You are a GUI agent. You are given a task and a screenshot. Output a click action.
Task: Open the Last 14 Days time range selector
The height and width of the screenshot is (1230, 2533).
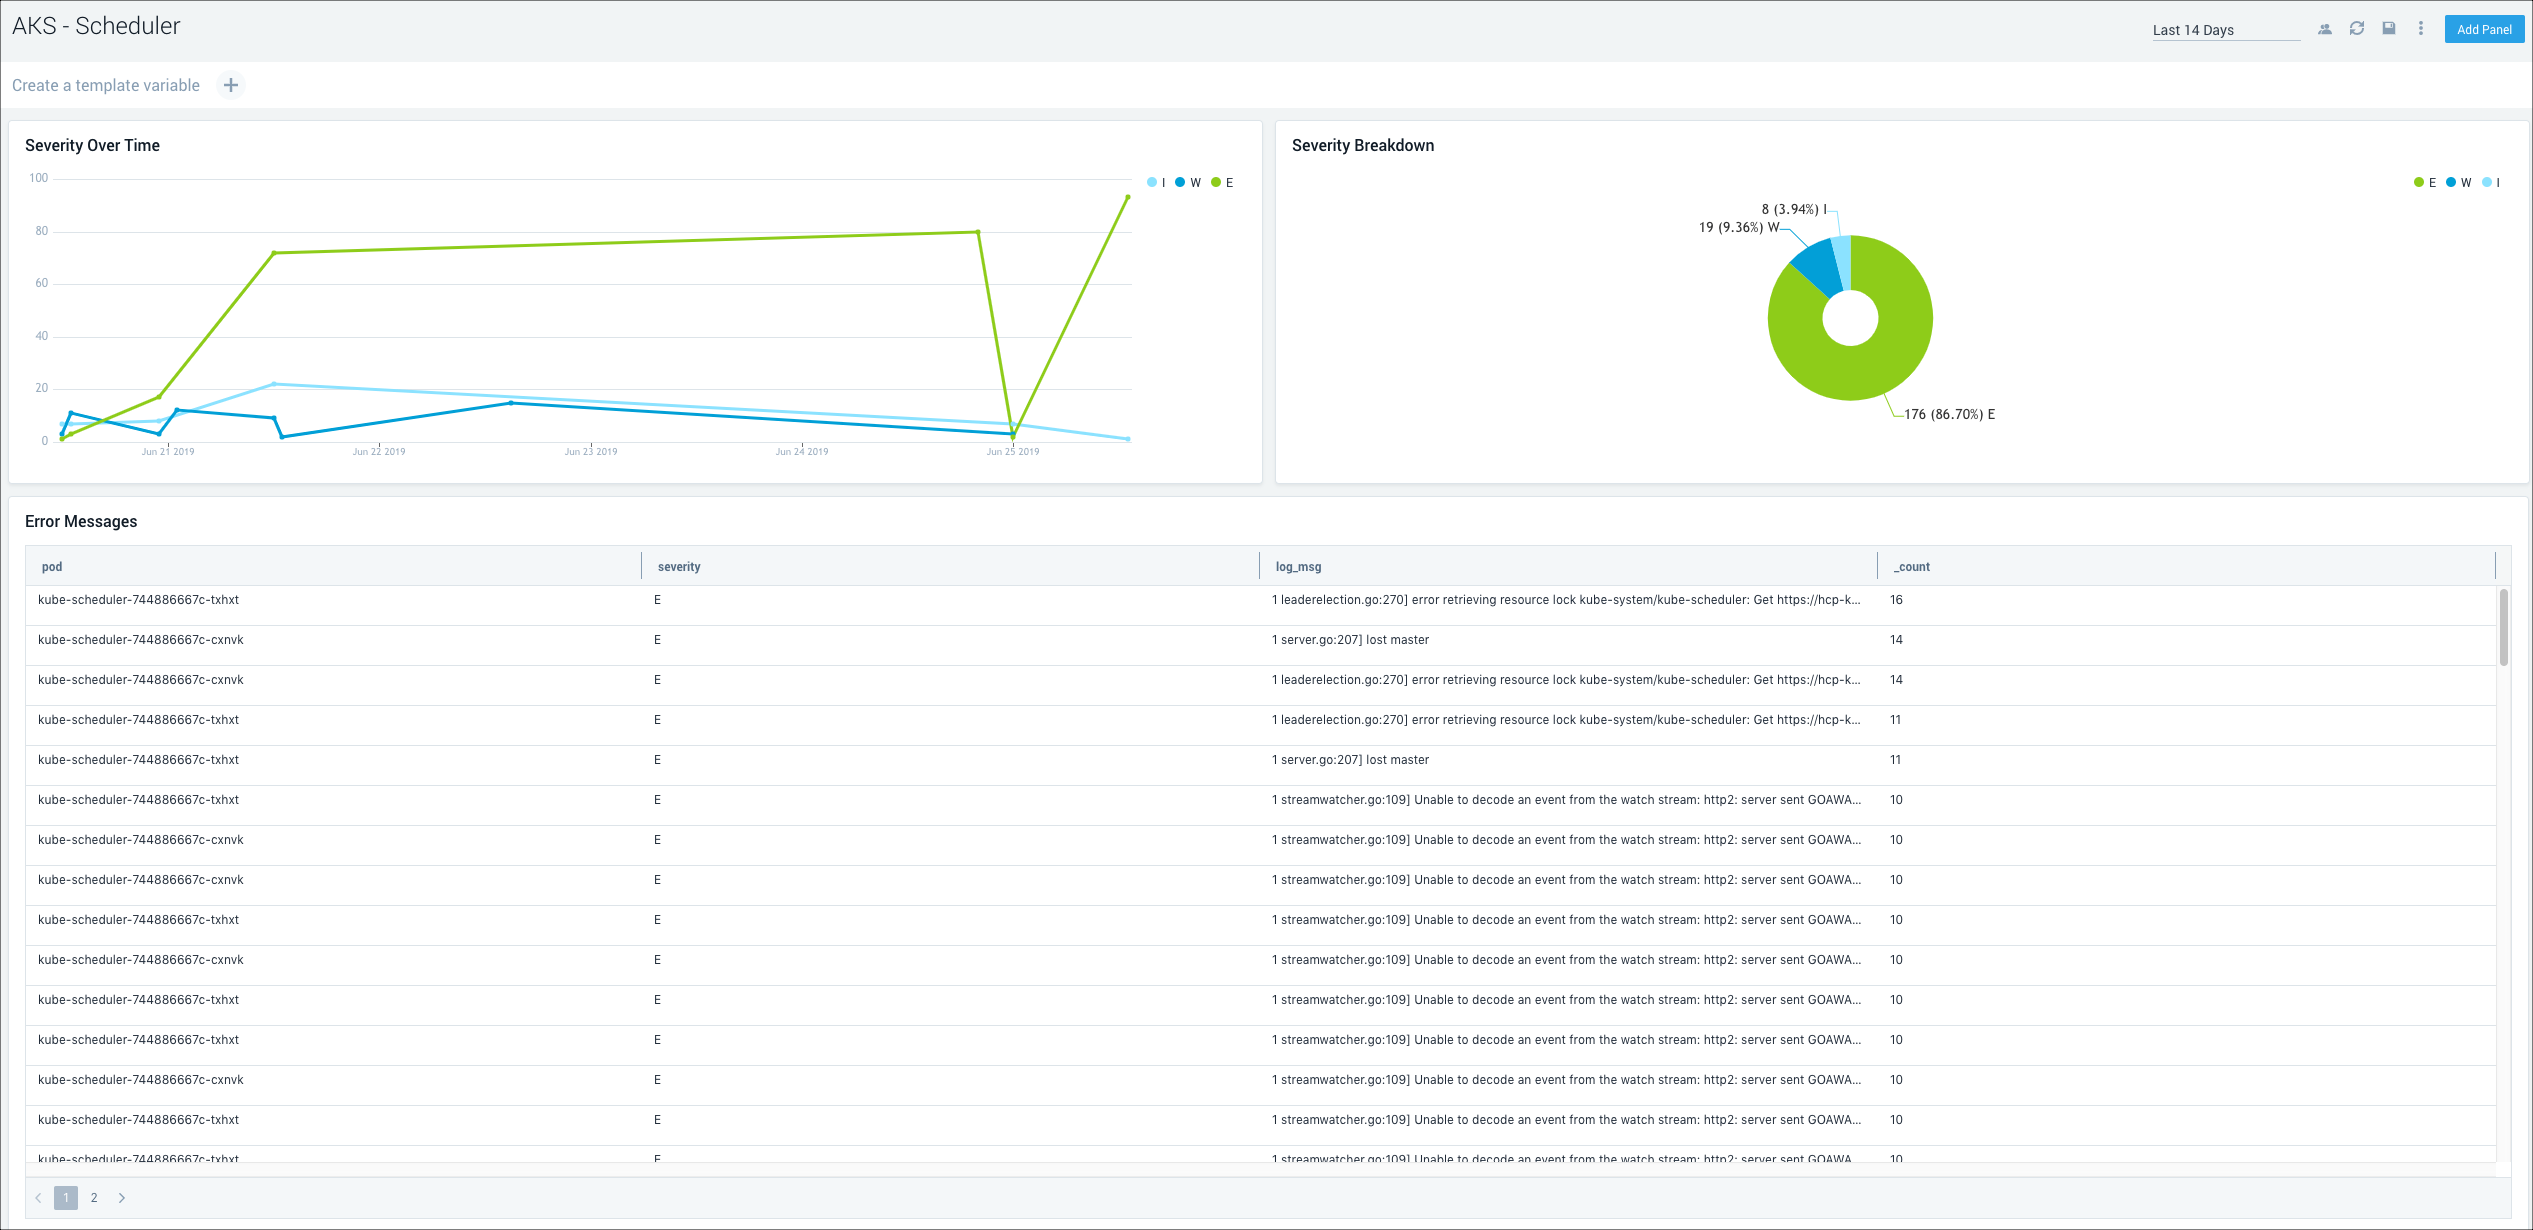coord(2226,29)
